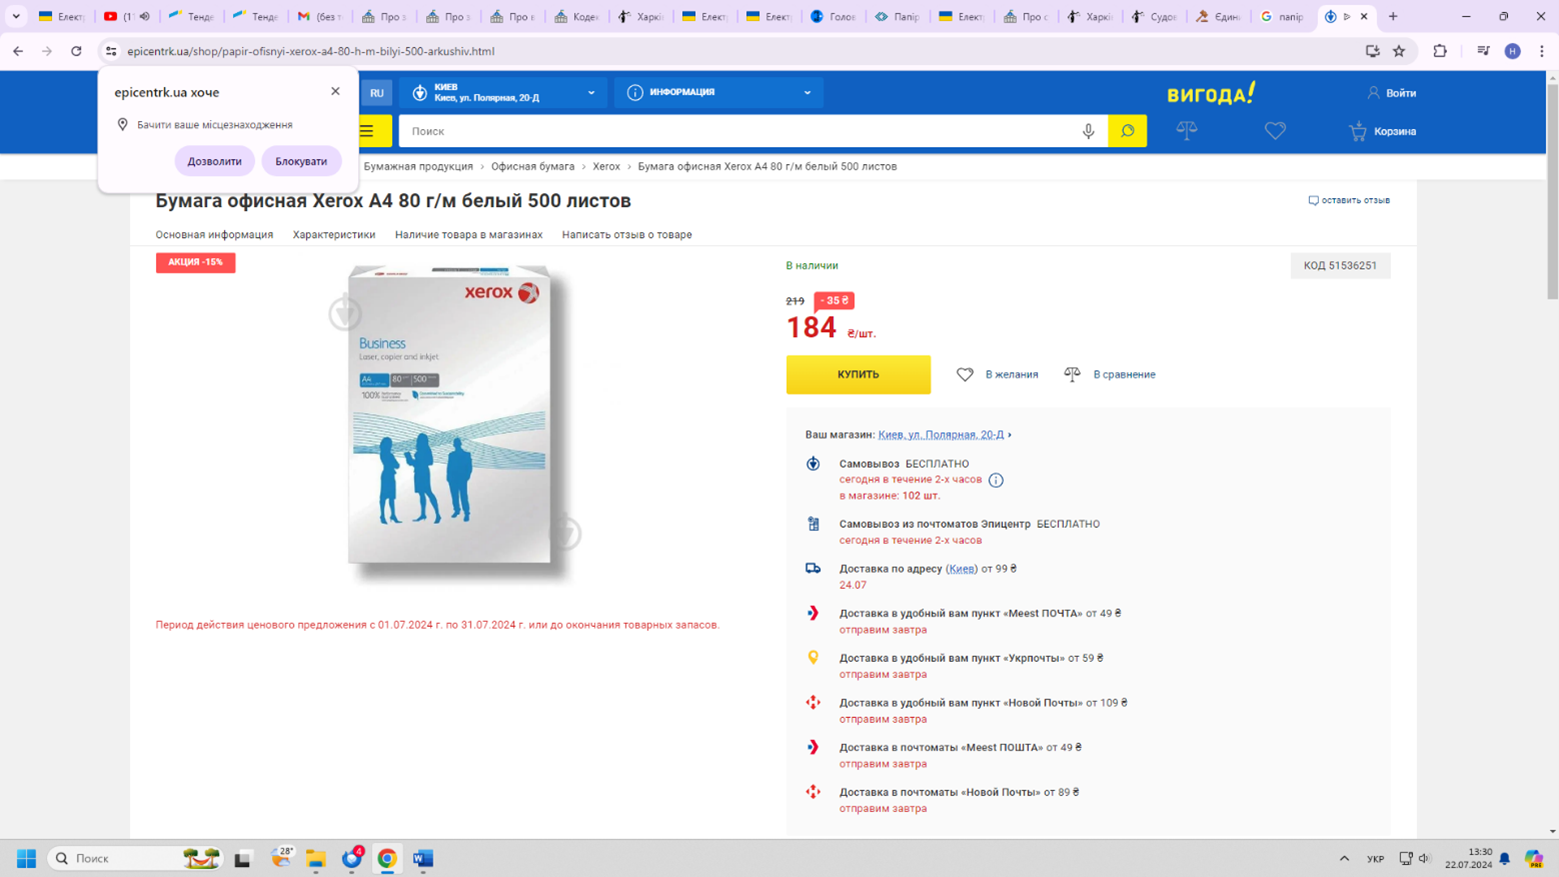
Task: Click the info icon next to pickup time
Action: [996, 480]
